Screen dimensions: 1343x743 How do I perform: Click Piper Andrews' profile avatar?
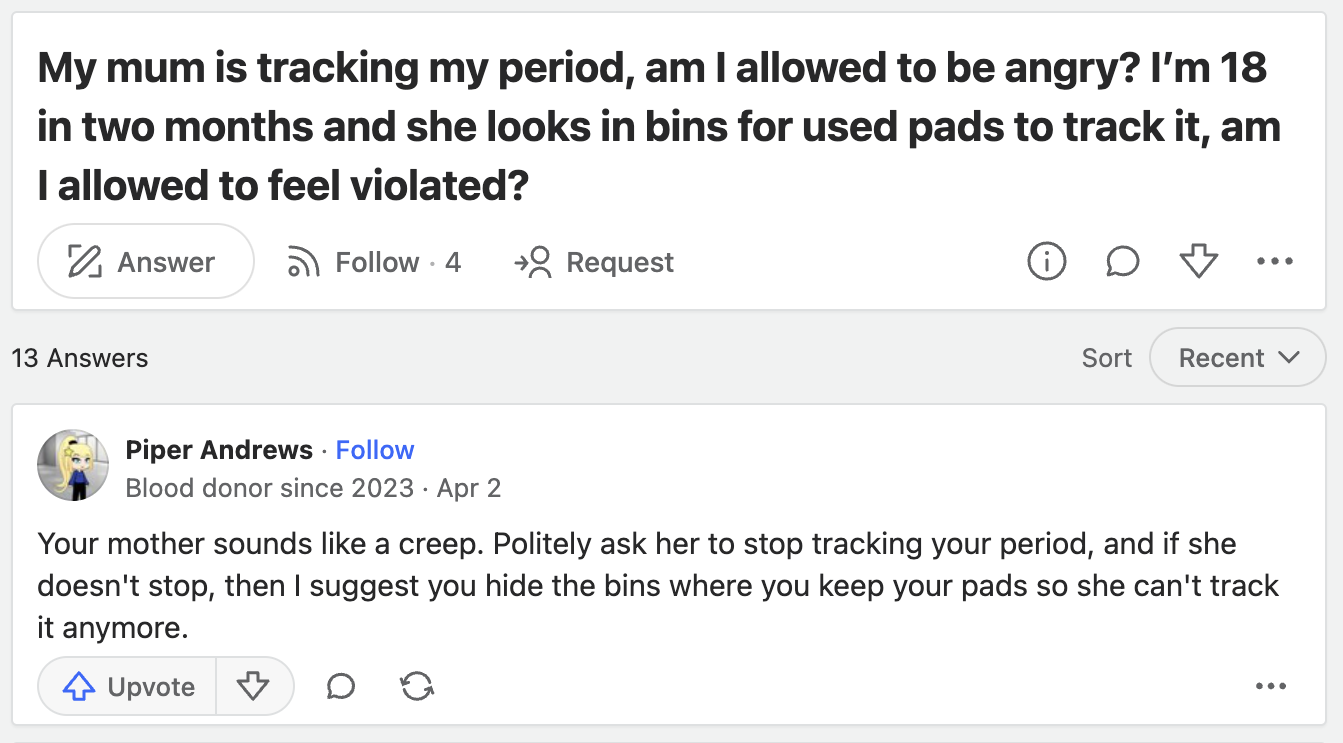tap(73, 465)
